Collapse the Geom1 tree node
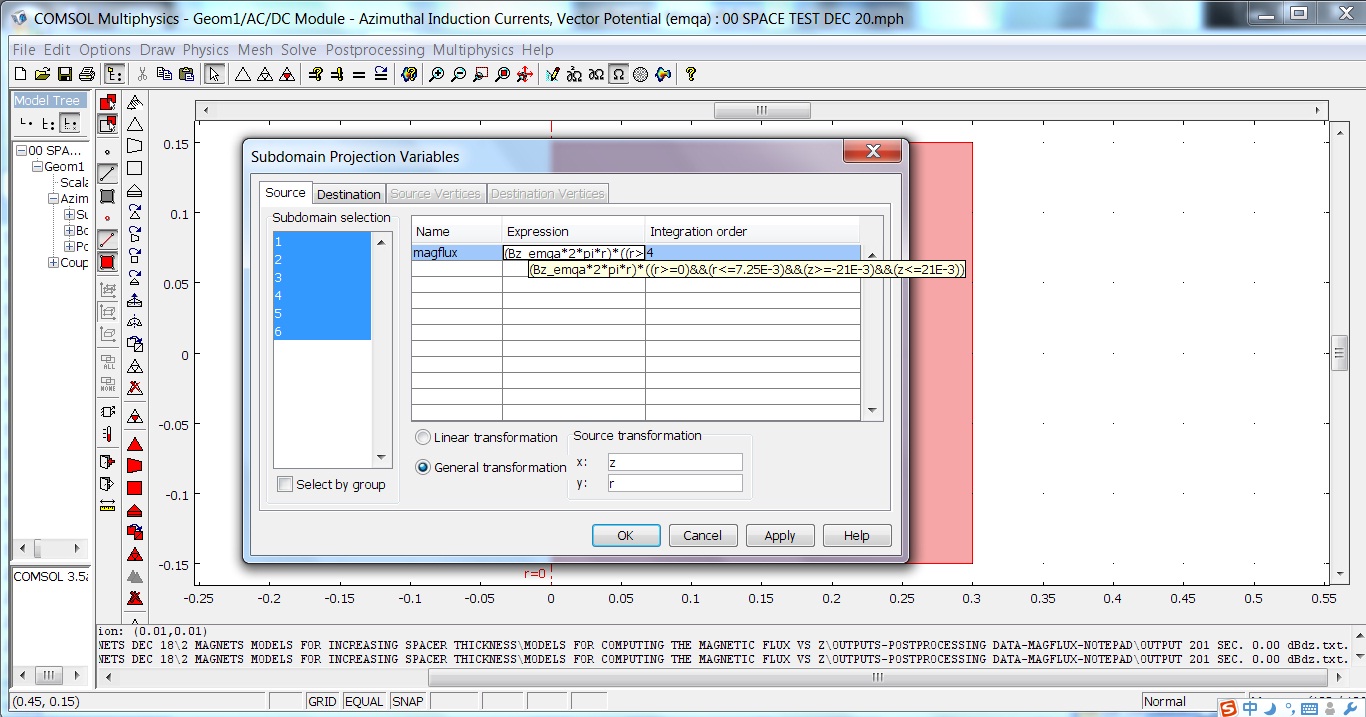This screenshot has width=1366, height=717. (x=37, y=167)
